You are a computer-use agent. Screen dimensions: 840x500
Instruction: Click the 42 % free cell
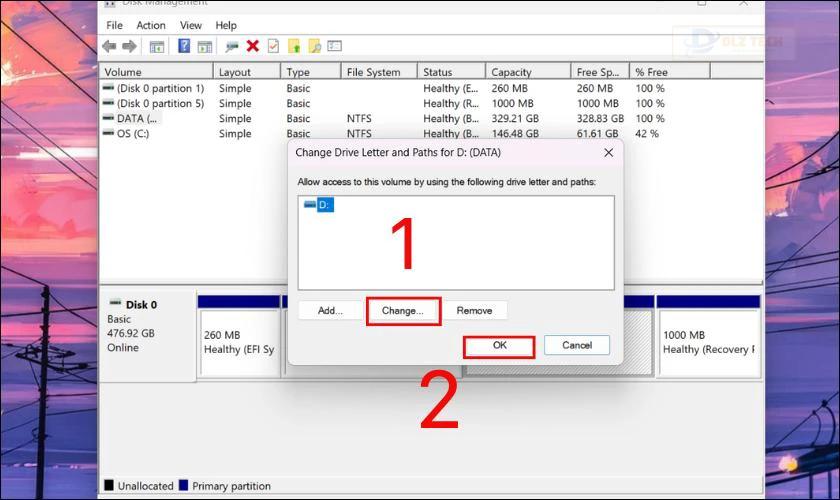pos(647,133)
